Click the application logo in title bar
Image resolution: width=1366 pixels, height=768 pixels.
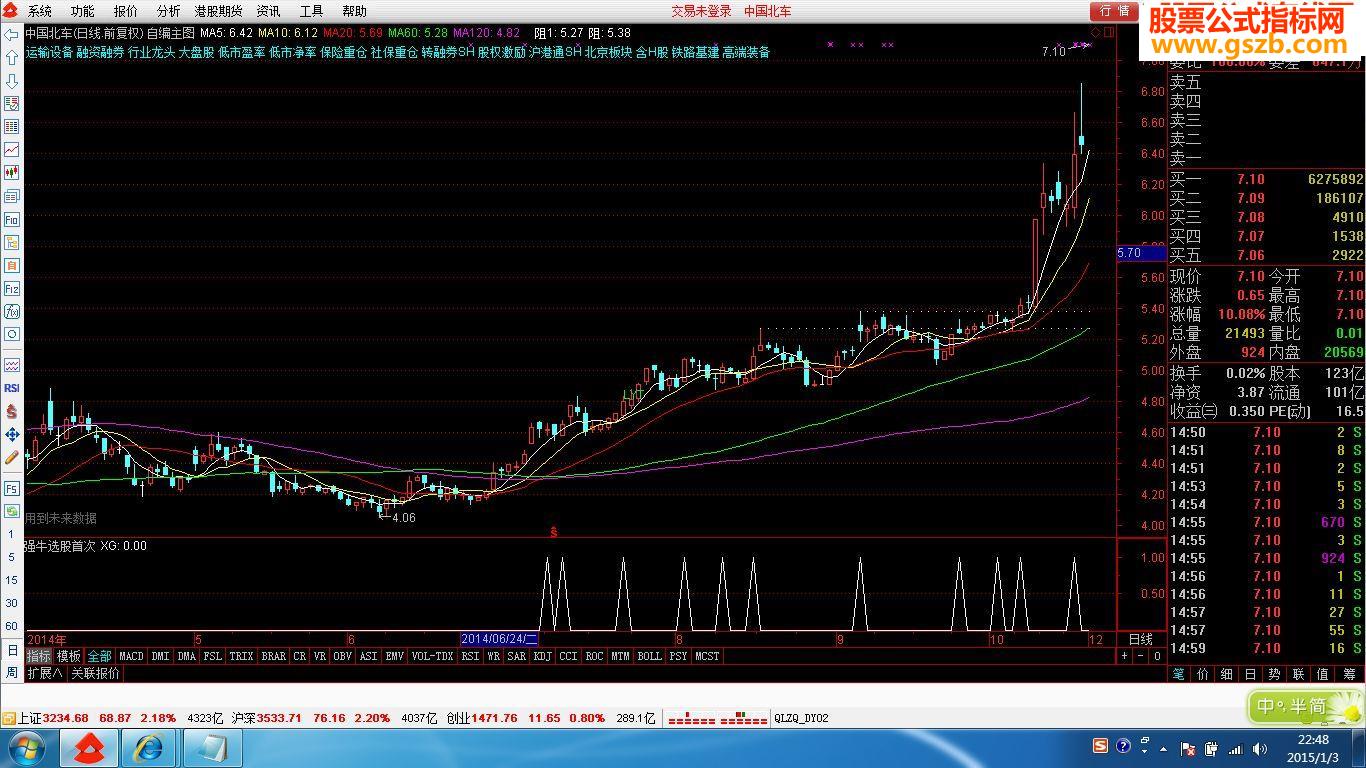[x=10, y=10]
